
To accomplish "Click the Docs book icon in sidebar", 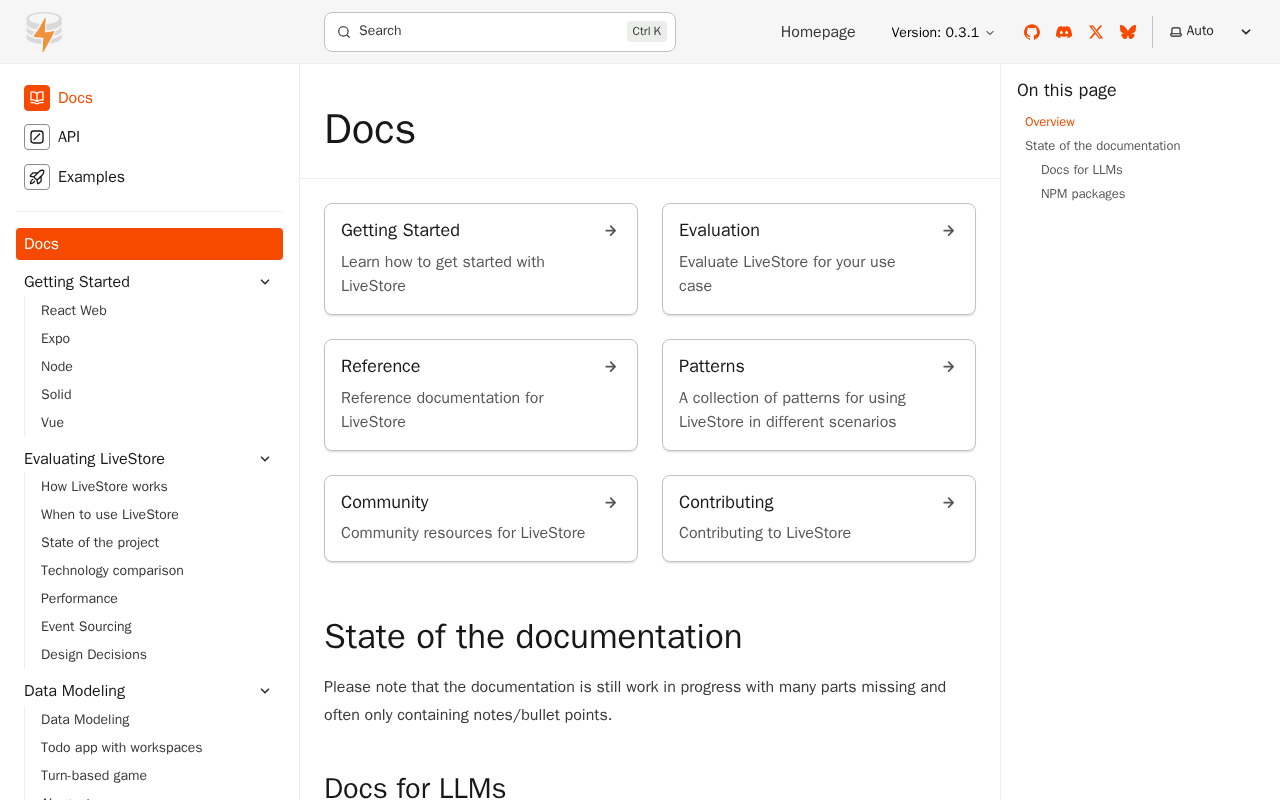I will [37, 98].
